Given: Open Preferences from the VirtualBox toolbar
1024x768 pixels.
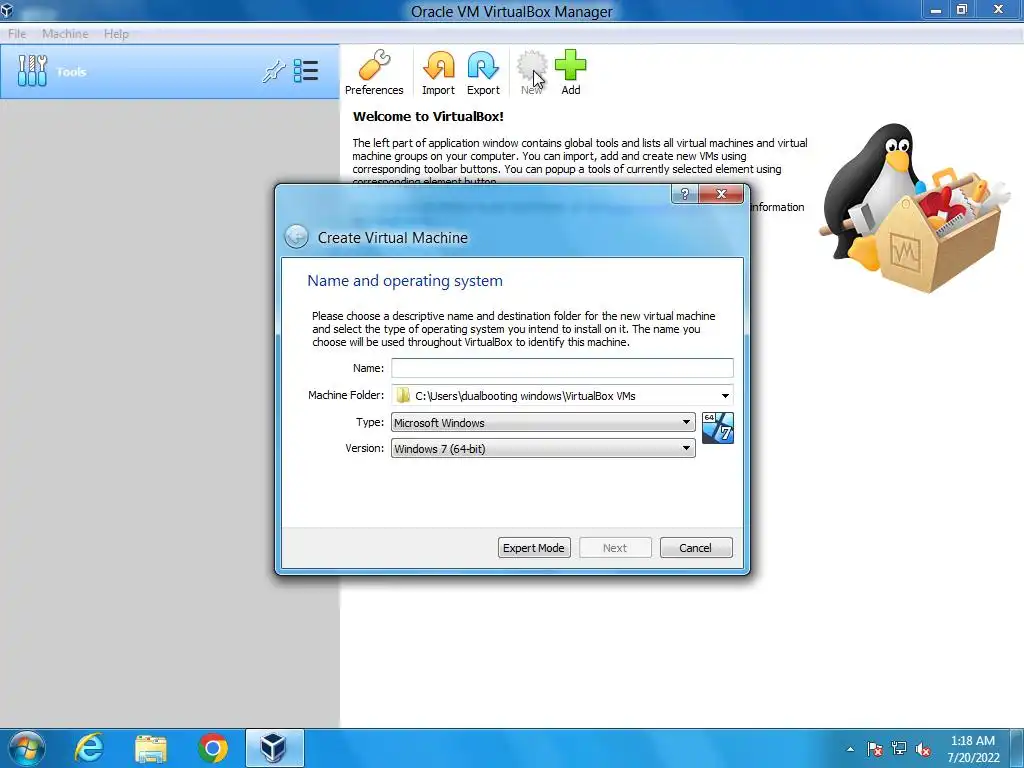Looking at the screenshot, I should [374, 72].
